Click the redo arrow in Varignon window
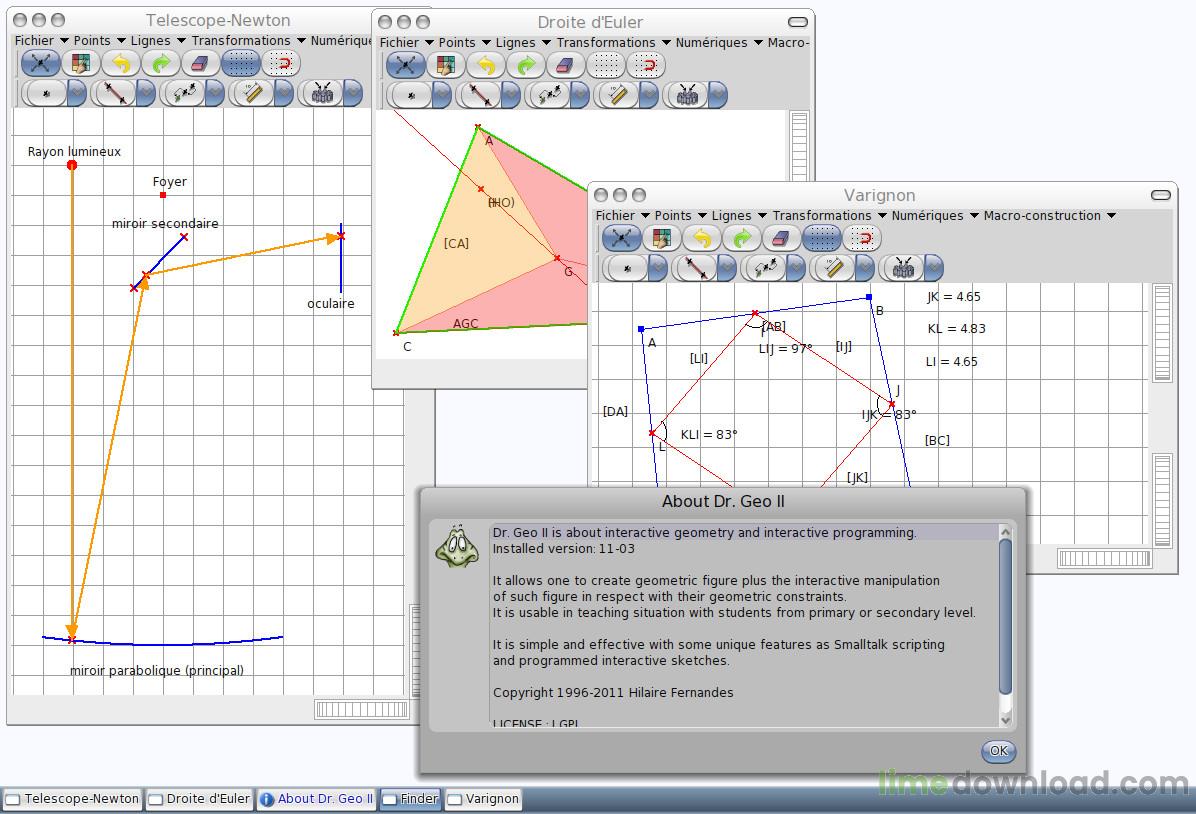The height and width of the screenshot is (814, 1196). [x=741, y=239]
